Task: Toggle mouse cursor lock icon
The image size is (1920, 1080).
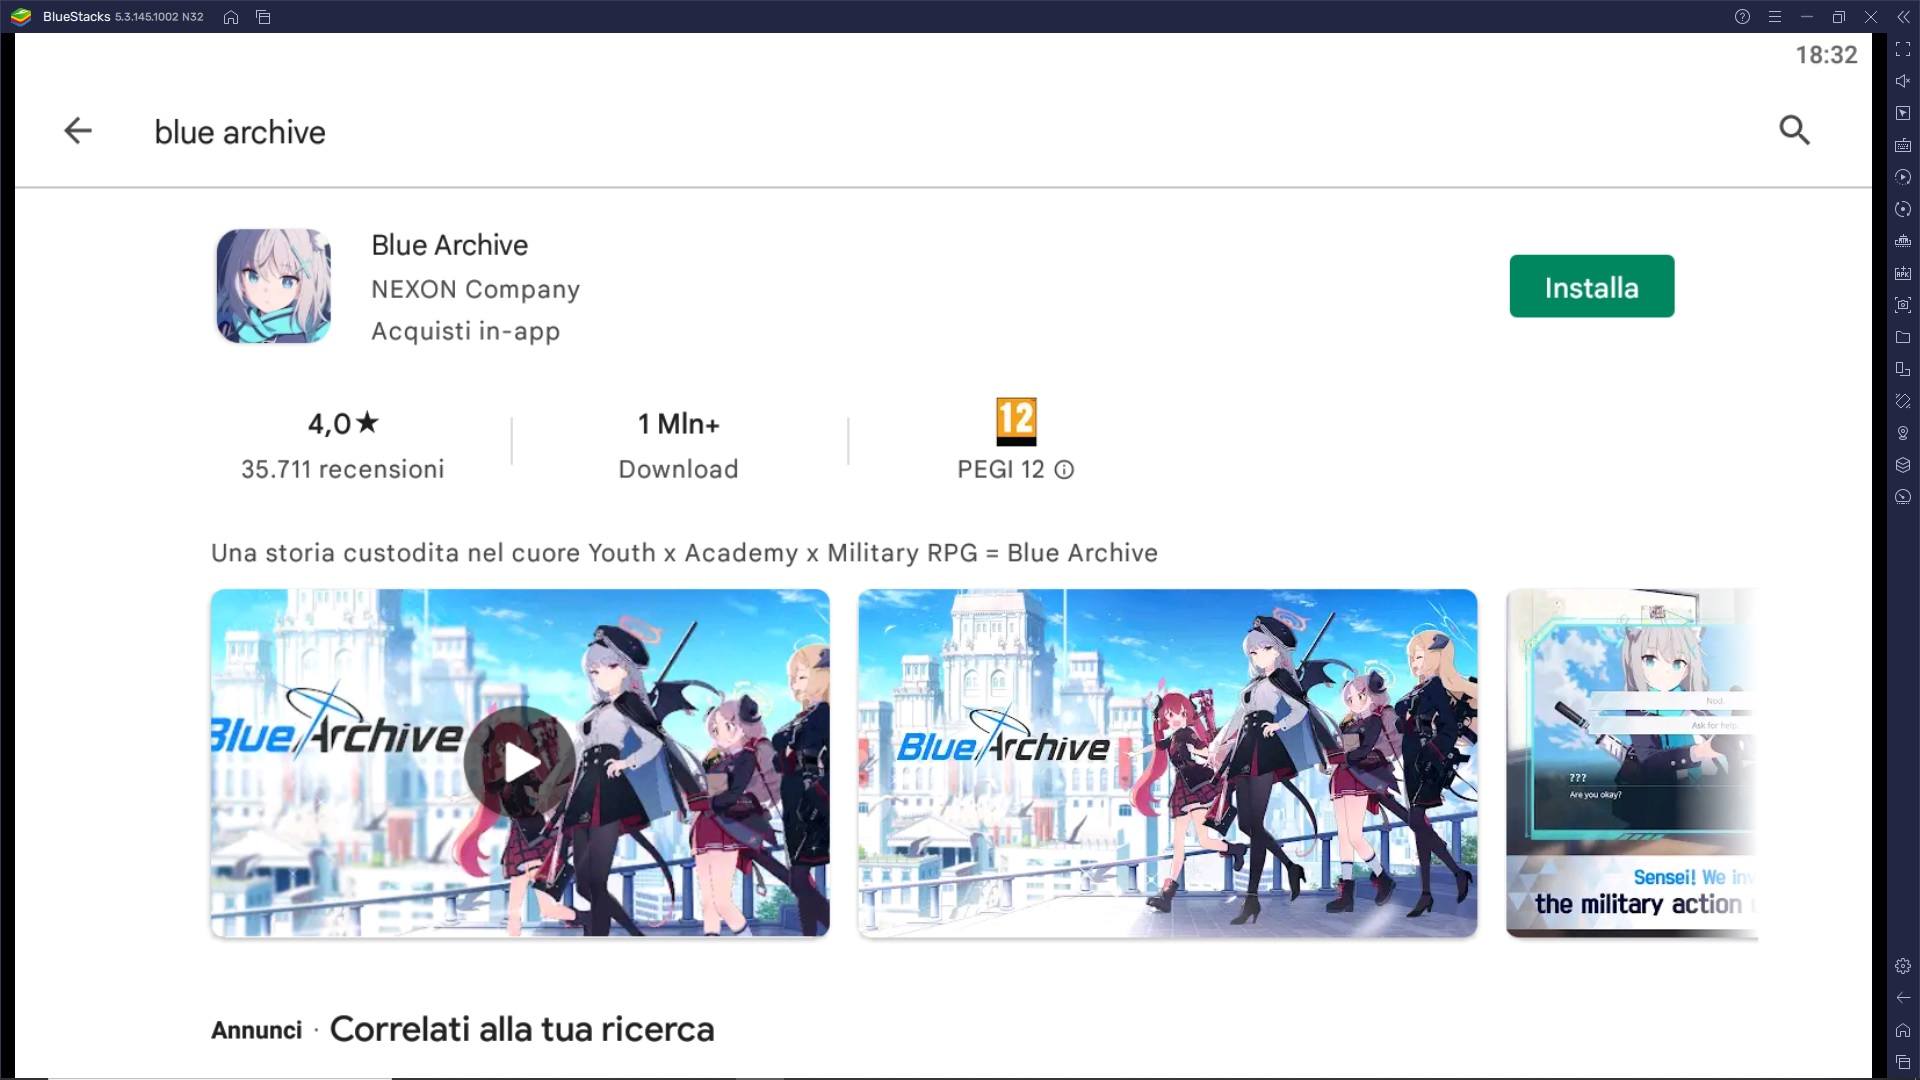Action: point(1903,113)
